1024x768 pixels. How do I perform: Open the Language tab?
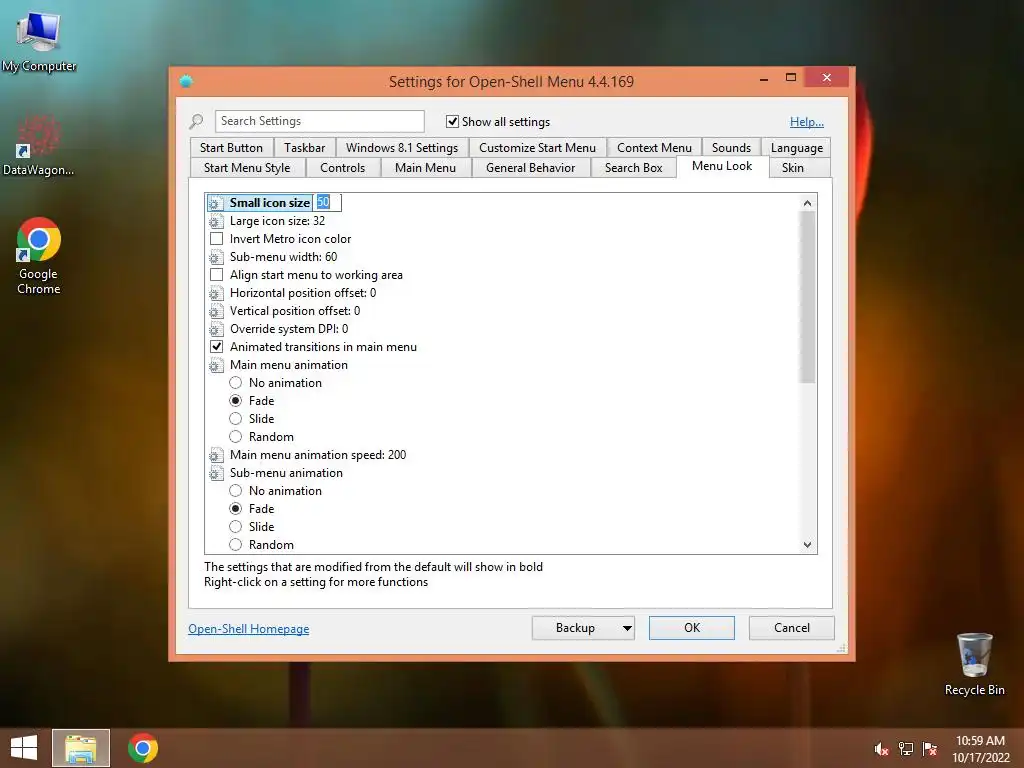click(x=797, y=148)
